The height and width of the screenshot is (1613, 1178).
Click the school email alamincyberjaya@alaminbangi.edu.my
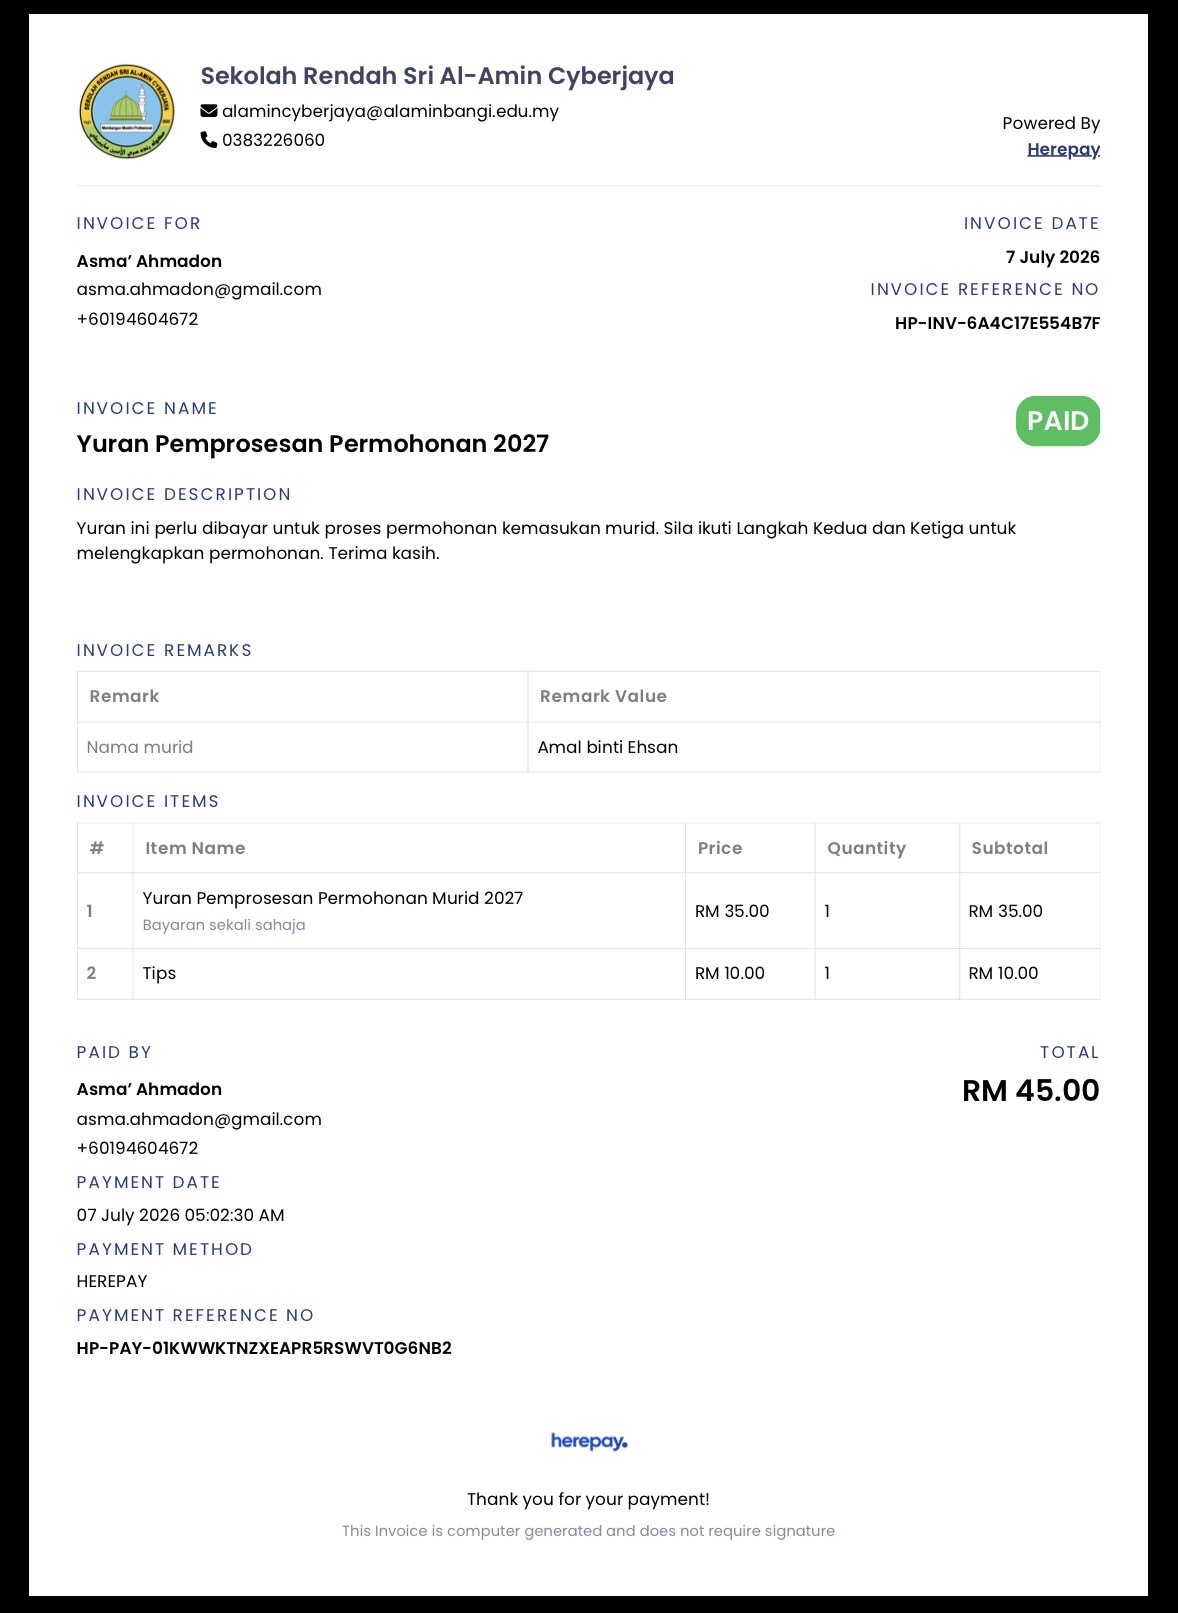390,111
